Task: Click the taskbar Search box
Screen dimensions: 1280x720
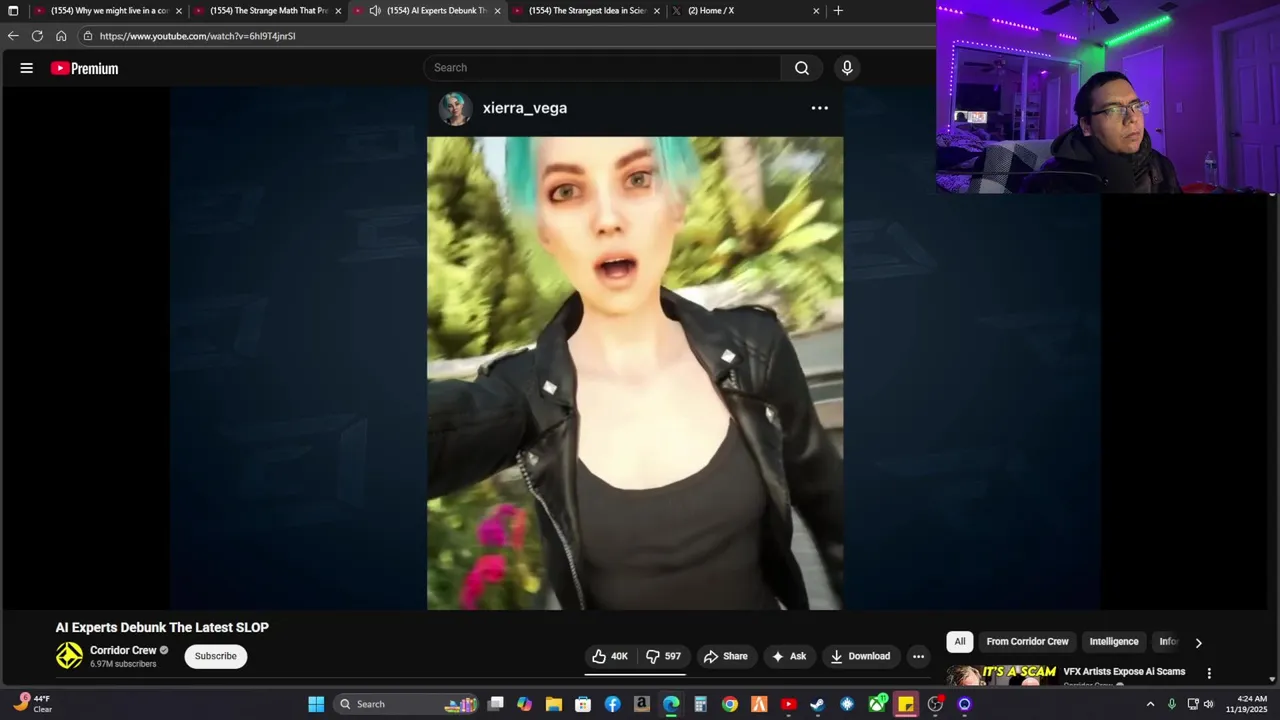Action: [406, 704]
